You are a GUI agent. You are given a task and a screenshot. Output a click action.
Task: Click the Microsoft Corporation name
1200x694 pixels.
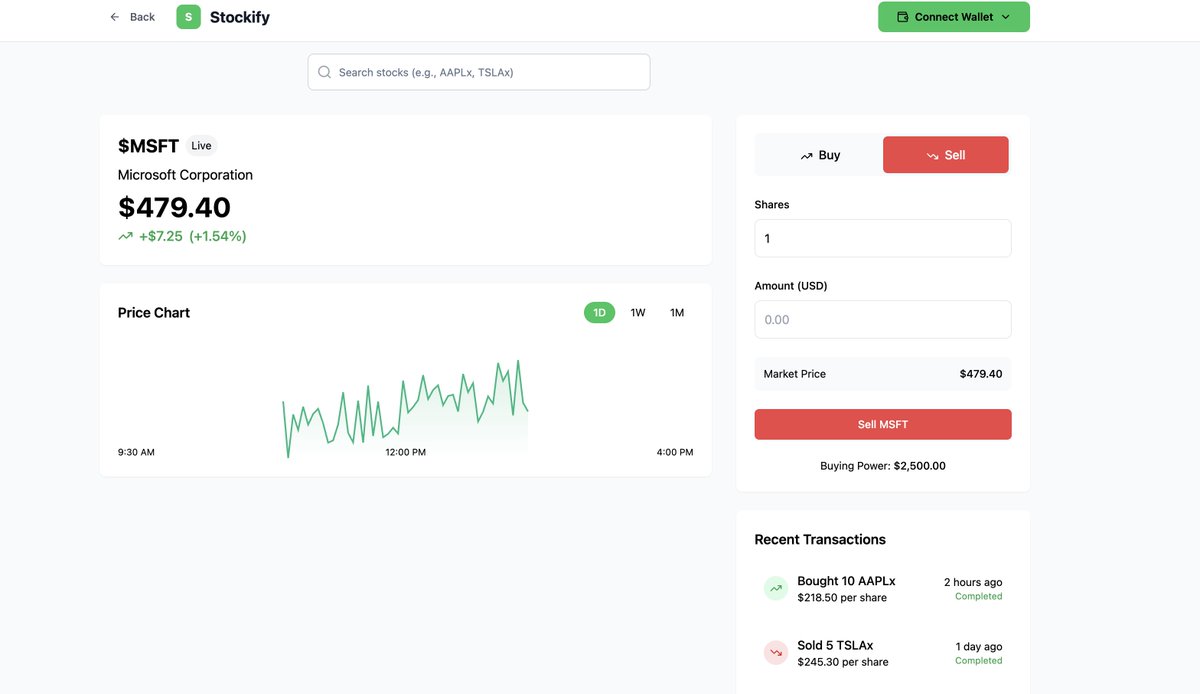[185, 175]
